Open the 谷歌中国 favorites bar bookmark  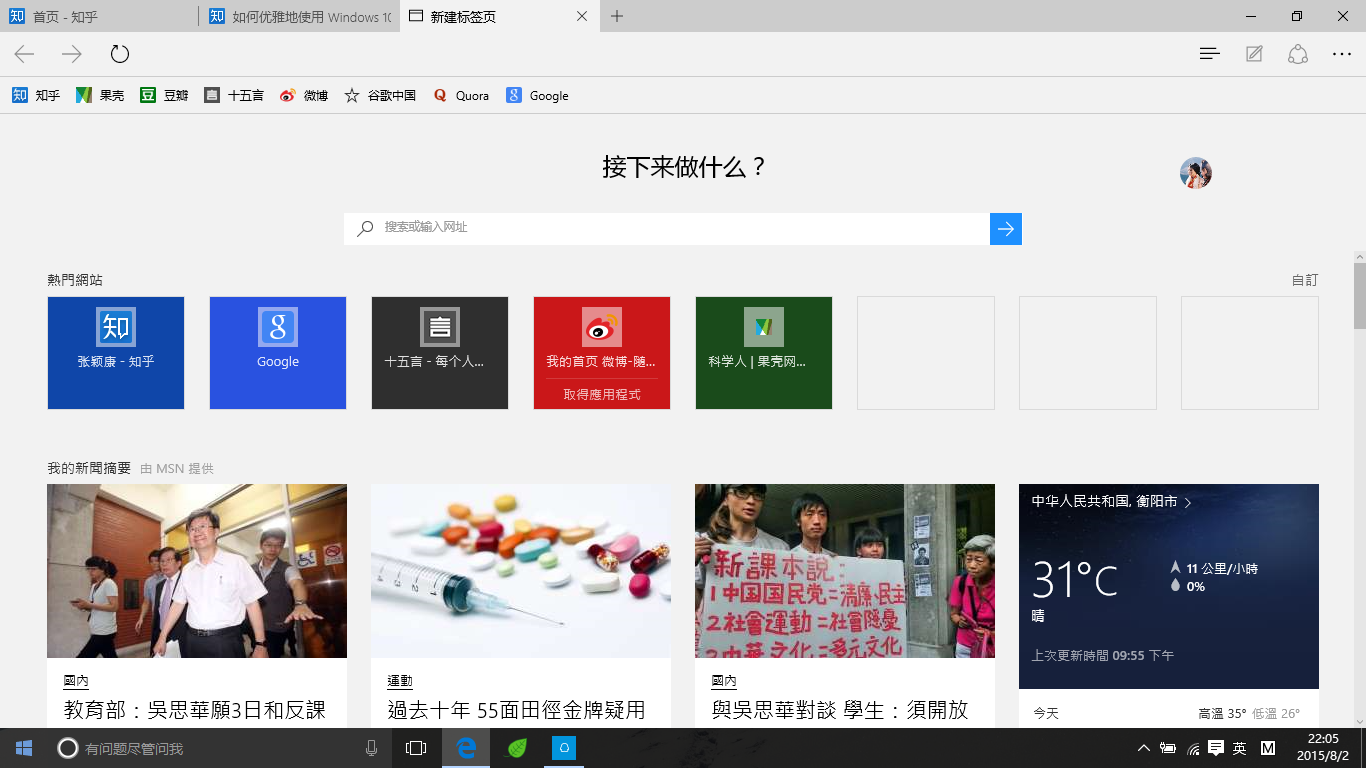tap(380, 96)
